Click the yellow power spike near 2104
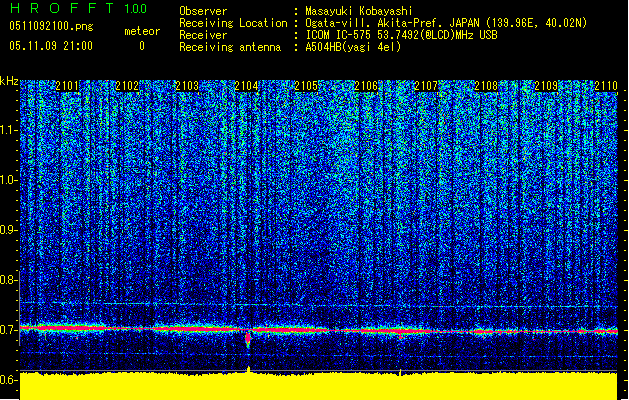Image resolution: width=629 pixels, height=400 pixels. [248, 370]
